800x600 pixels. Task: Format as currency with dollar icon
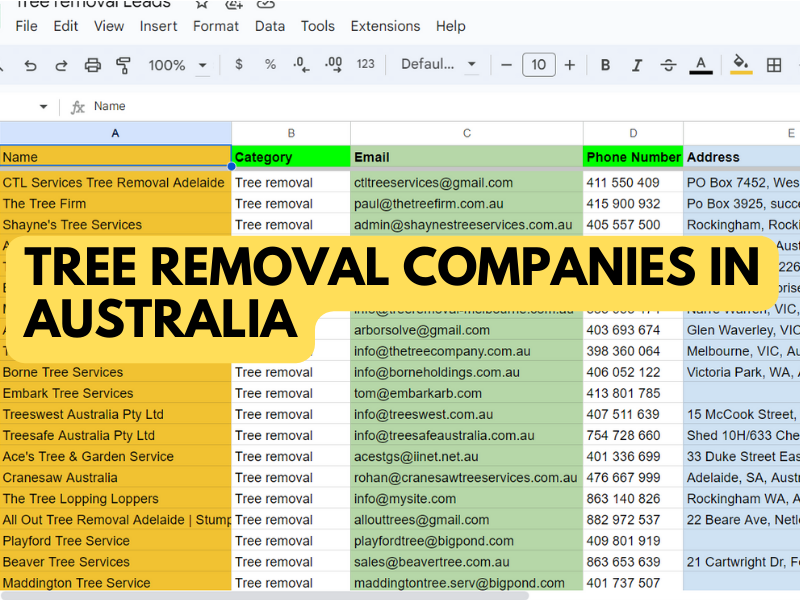pyautogui.click(x=238, y=65)
